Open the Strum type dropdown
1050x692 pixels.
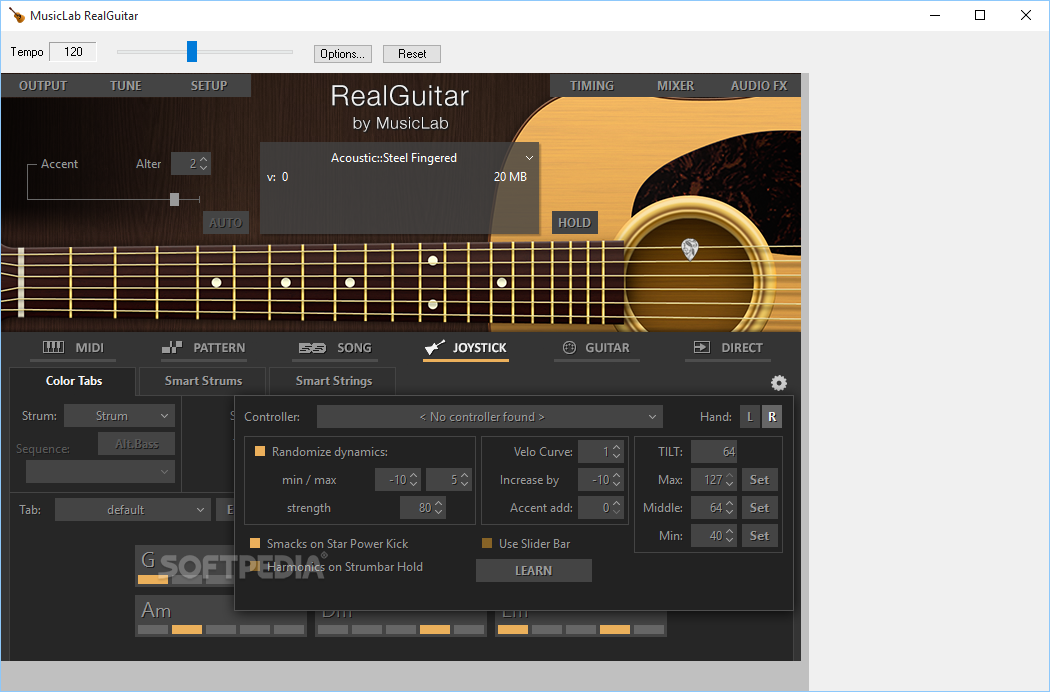119,416
